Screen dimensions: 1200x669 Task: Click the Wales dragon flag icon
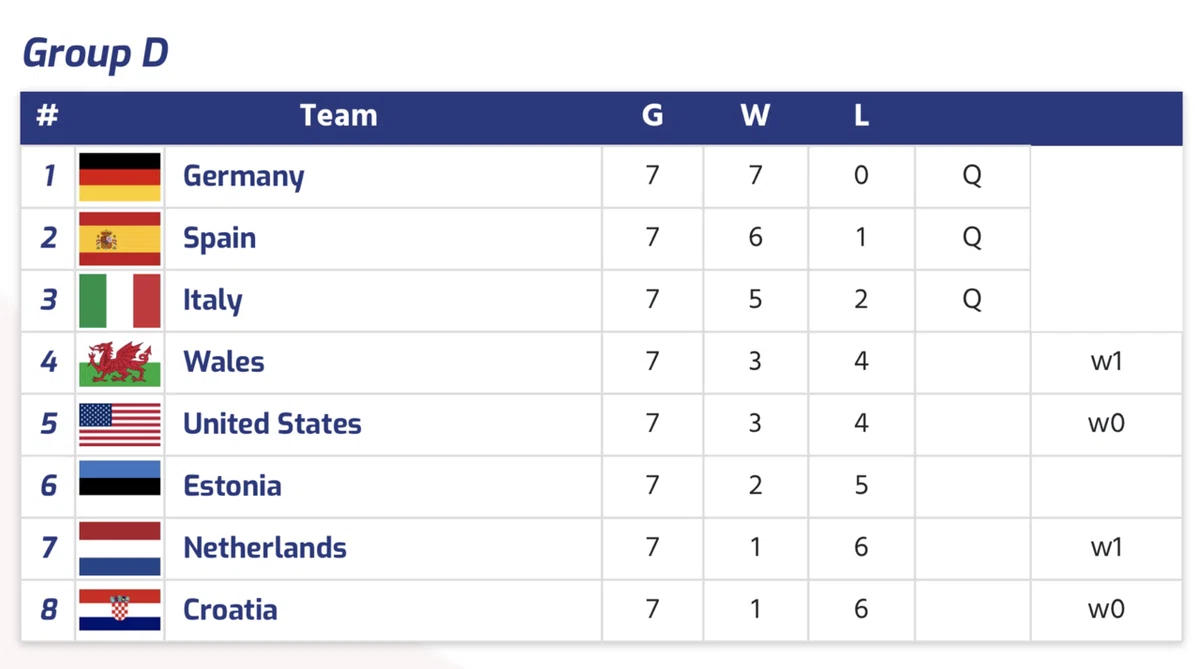[120, 363]
